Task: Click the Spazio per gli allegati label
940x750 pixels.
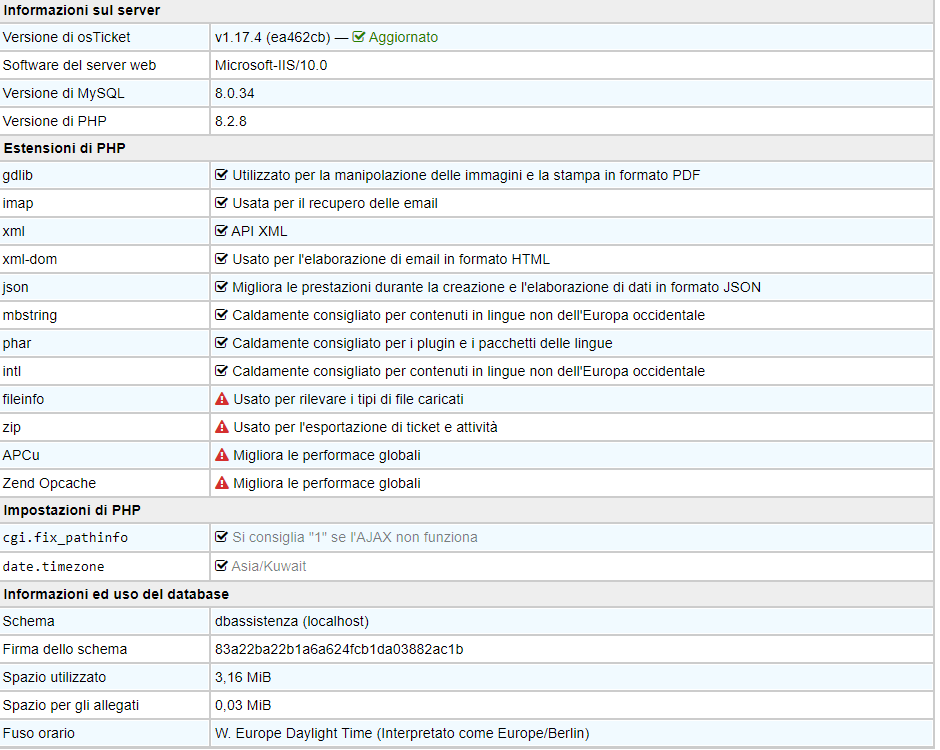Action: (x=71, y=706)
